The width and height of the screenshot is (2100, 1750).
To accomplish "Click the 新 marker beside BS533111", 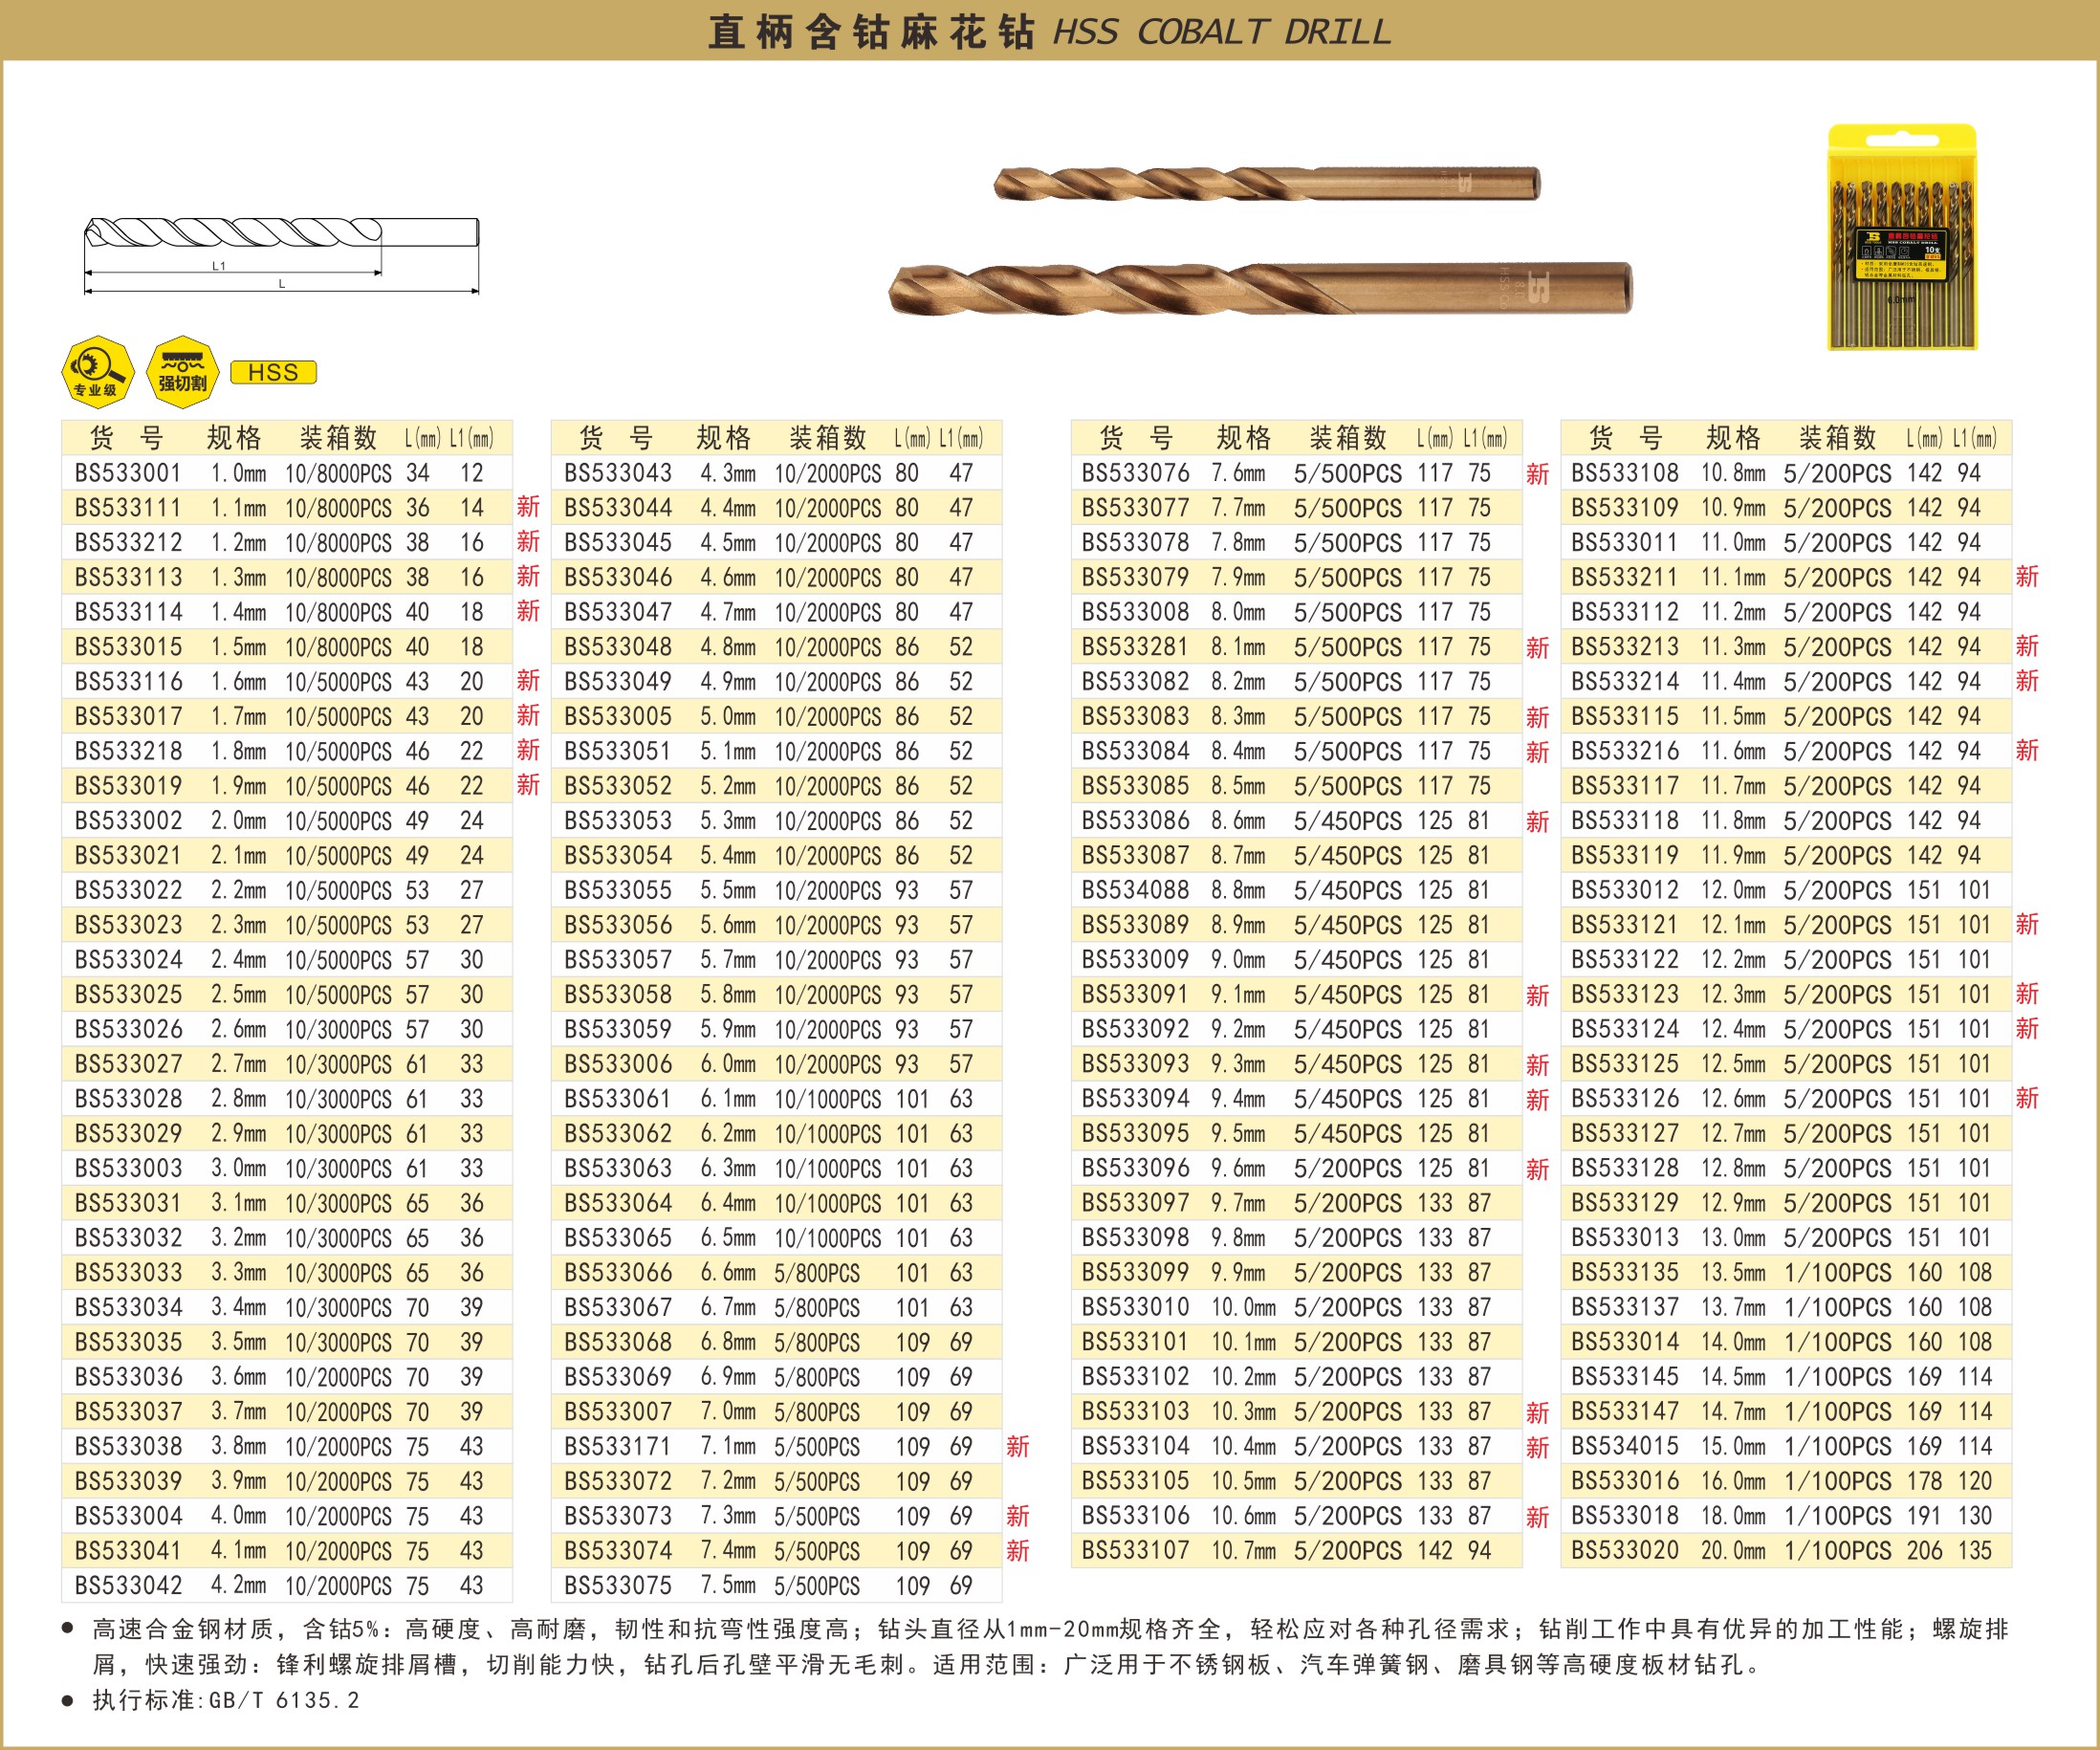I will pyautogui.click(x=528, y=507).
